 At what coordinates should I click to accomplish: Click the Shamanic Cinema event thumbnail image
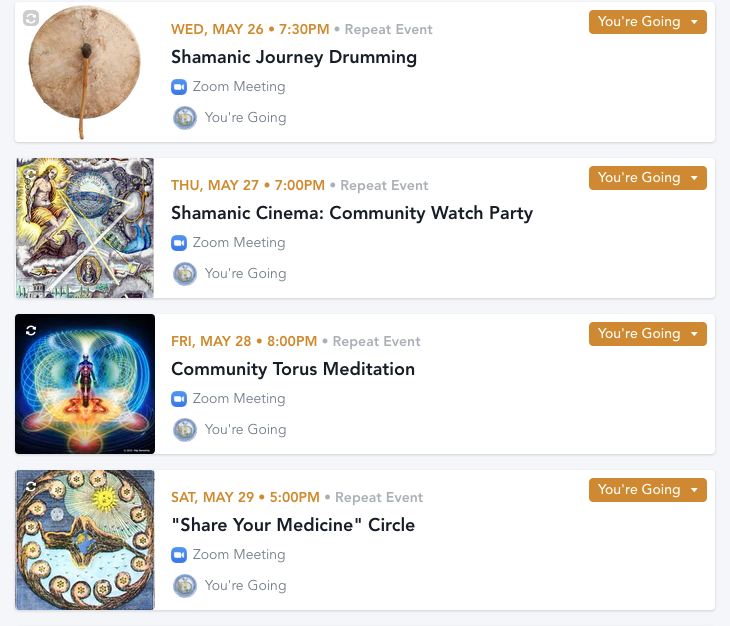[85, 230]
